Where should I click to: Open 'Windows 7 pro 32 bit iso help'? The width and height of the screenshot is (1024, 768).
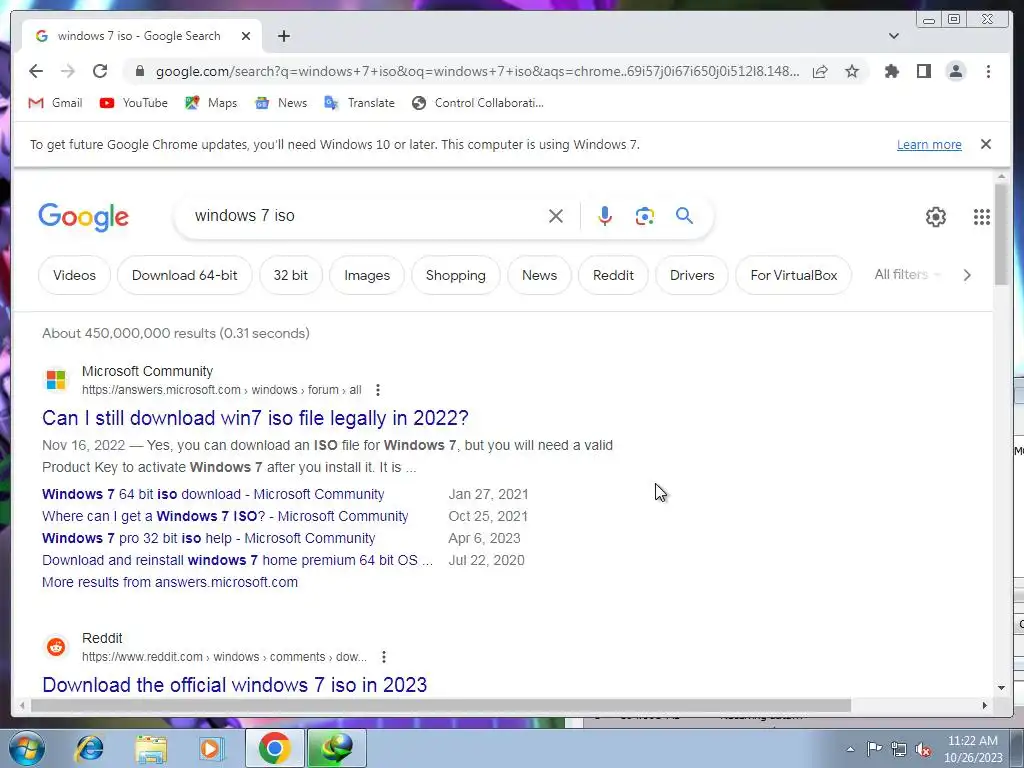pyautogui.click(x=208, y=539)
